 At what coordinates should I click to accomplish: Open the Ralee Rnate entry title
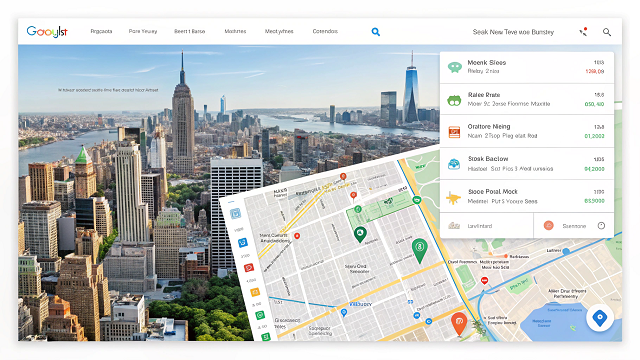(484, 95)
